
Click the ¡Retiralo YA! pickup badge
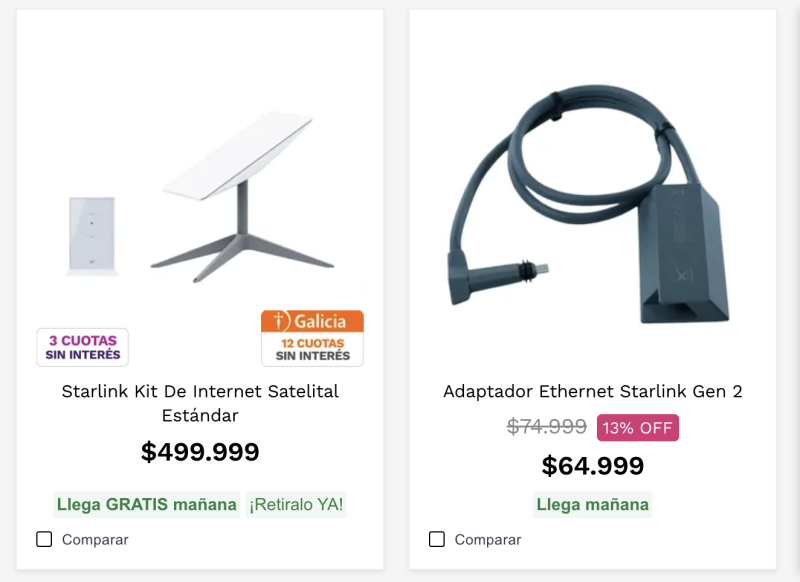296,504
